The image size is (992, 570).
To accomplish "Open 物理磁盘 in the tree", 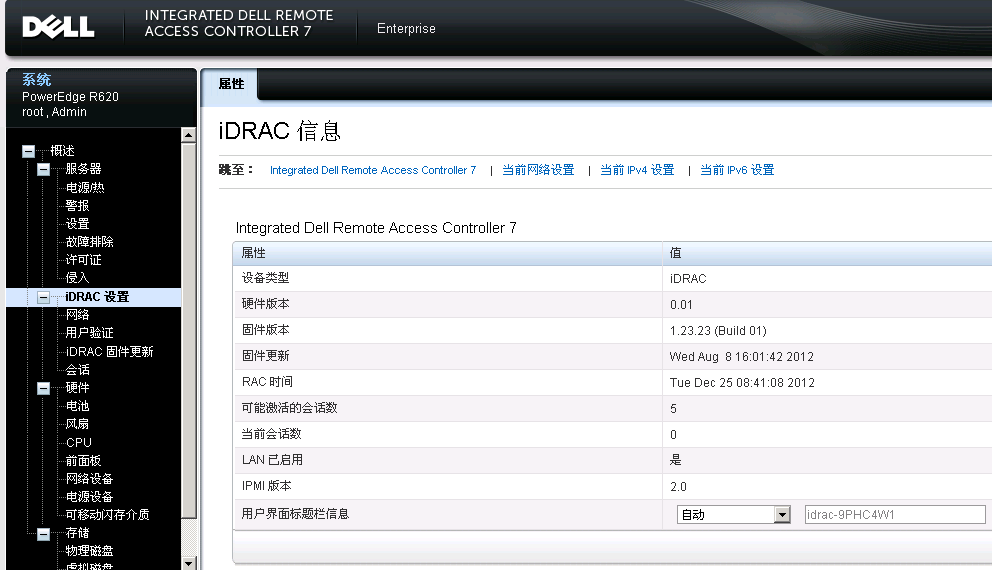I will click(x=90, y=552).
